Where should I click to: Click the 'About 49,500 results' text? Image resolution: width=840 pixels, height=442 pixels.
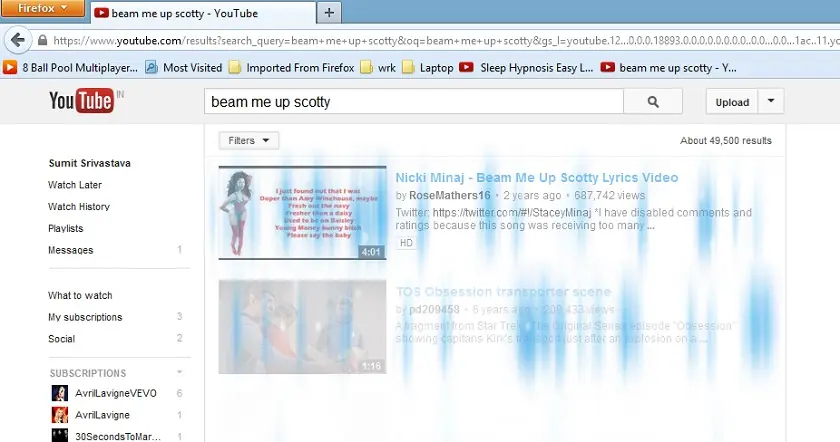(x=725, y=140)
